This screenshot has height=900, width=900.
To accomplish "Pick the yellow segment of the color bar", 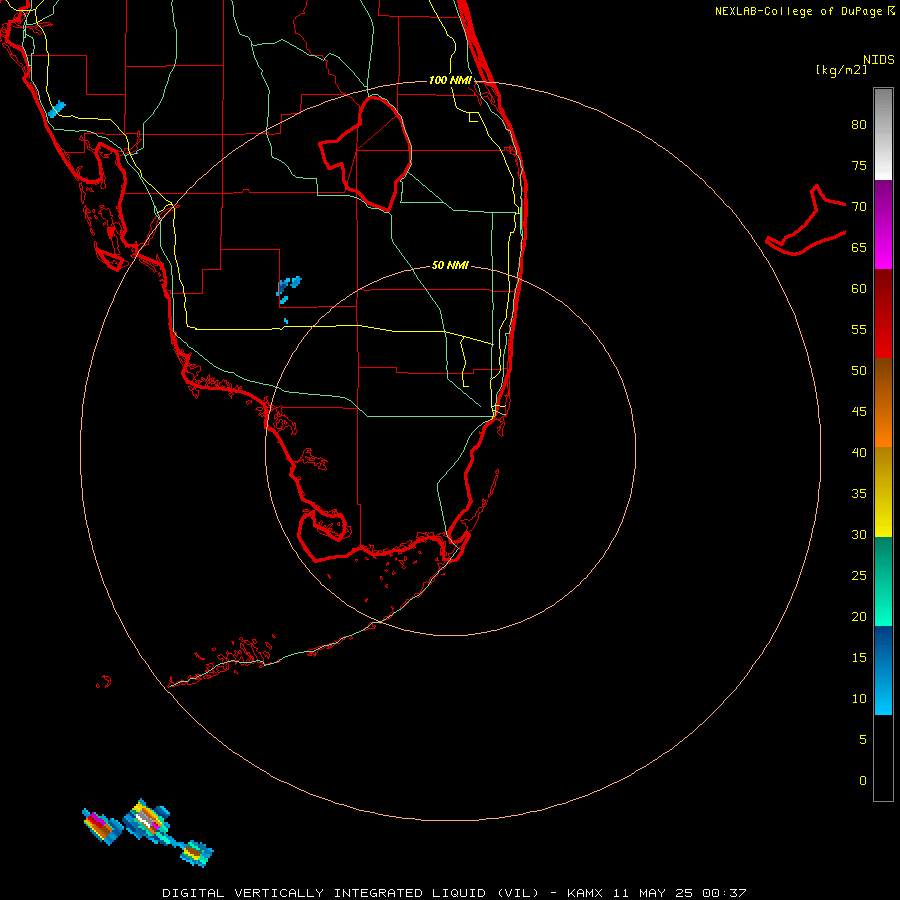I will coord(883,492).
